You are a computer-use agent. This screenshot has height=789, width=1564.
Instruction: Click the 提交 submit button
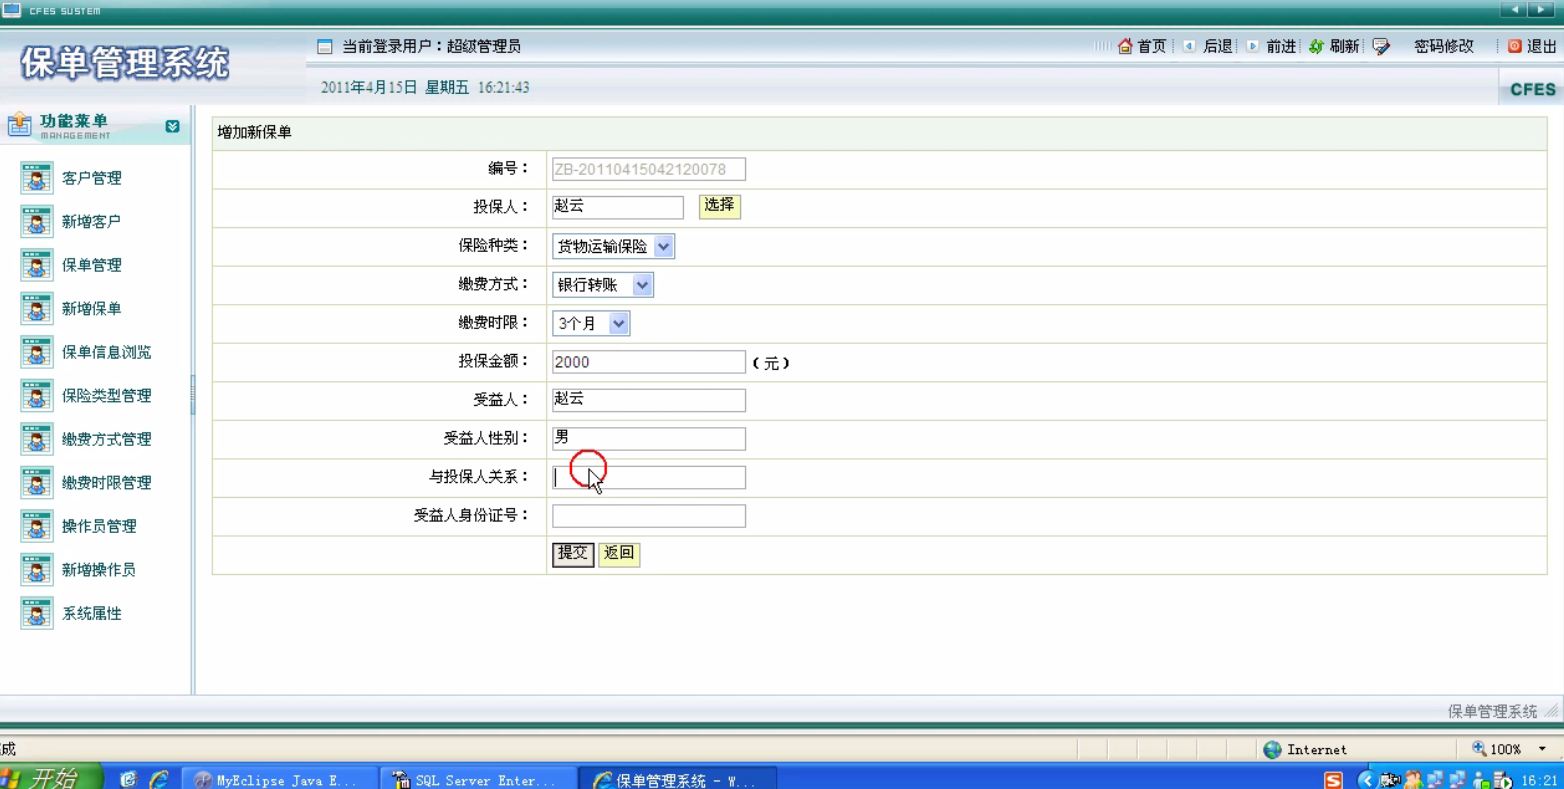[573, 554]
